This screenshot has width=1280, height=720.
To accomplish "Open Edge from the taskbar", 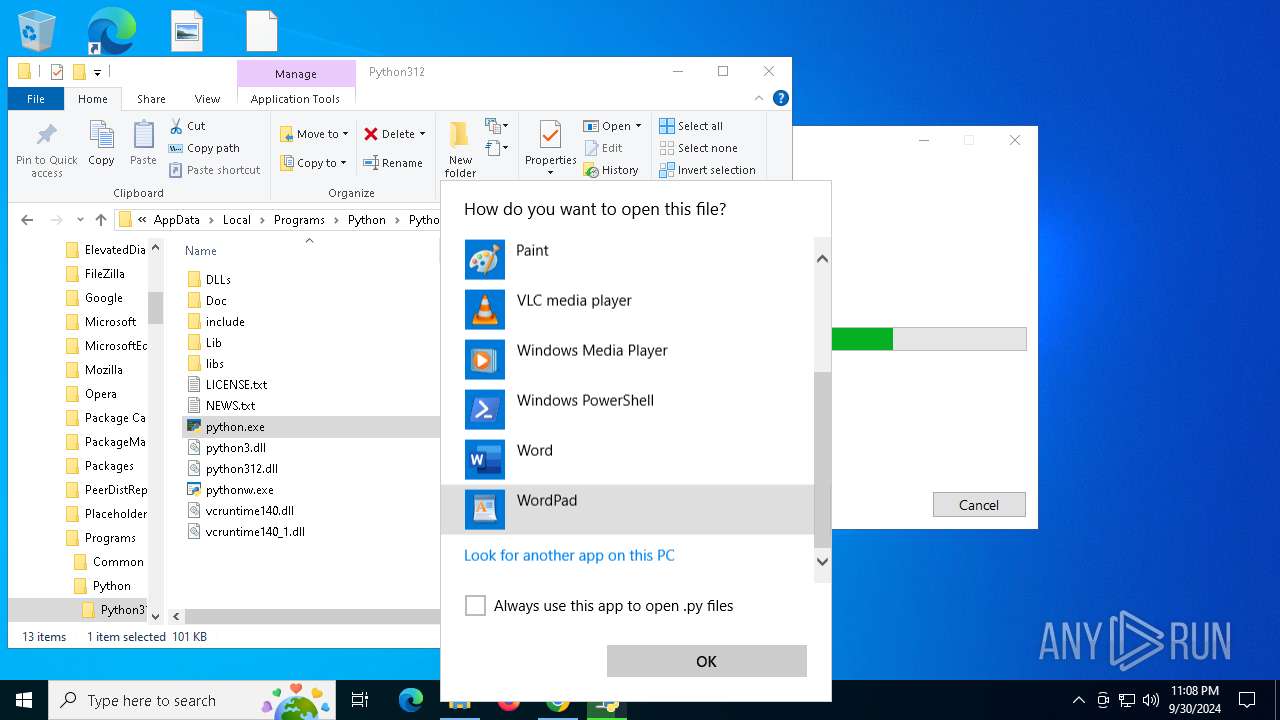I will pyautogui.click(x=411, y=700).
